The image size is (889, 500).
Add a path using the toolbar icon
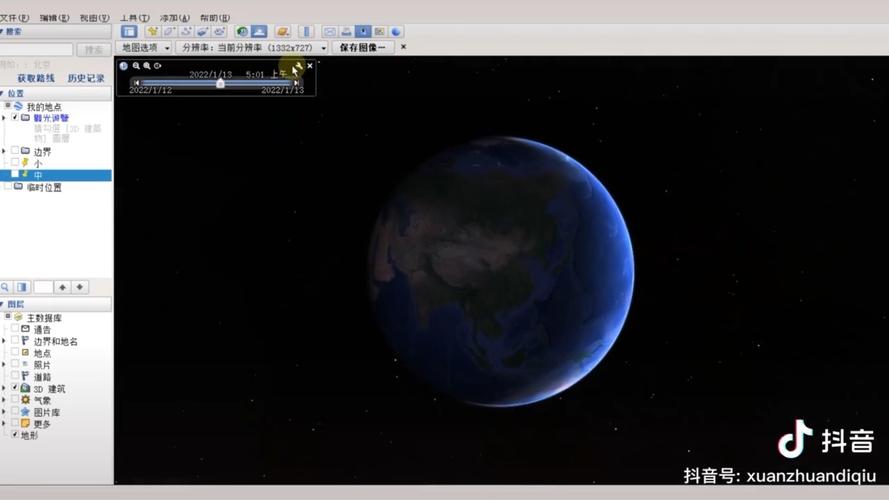186,32
